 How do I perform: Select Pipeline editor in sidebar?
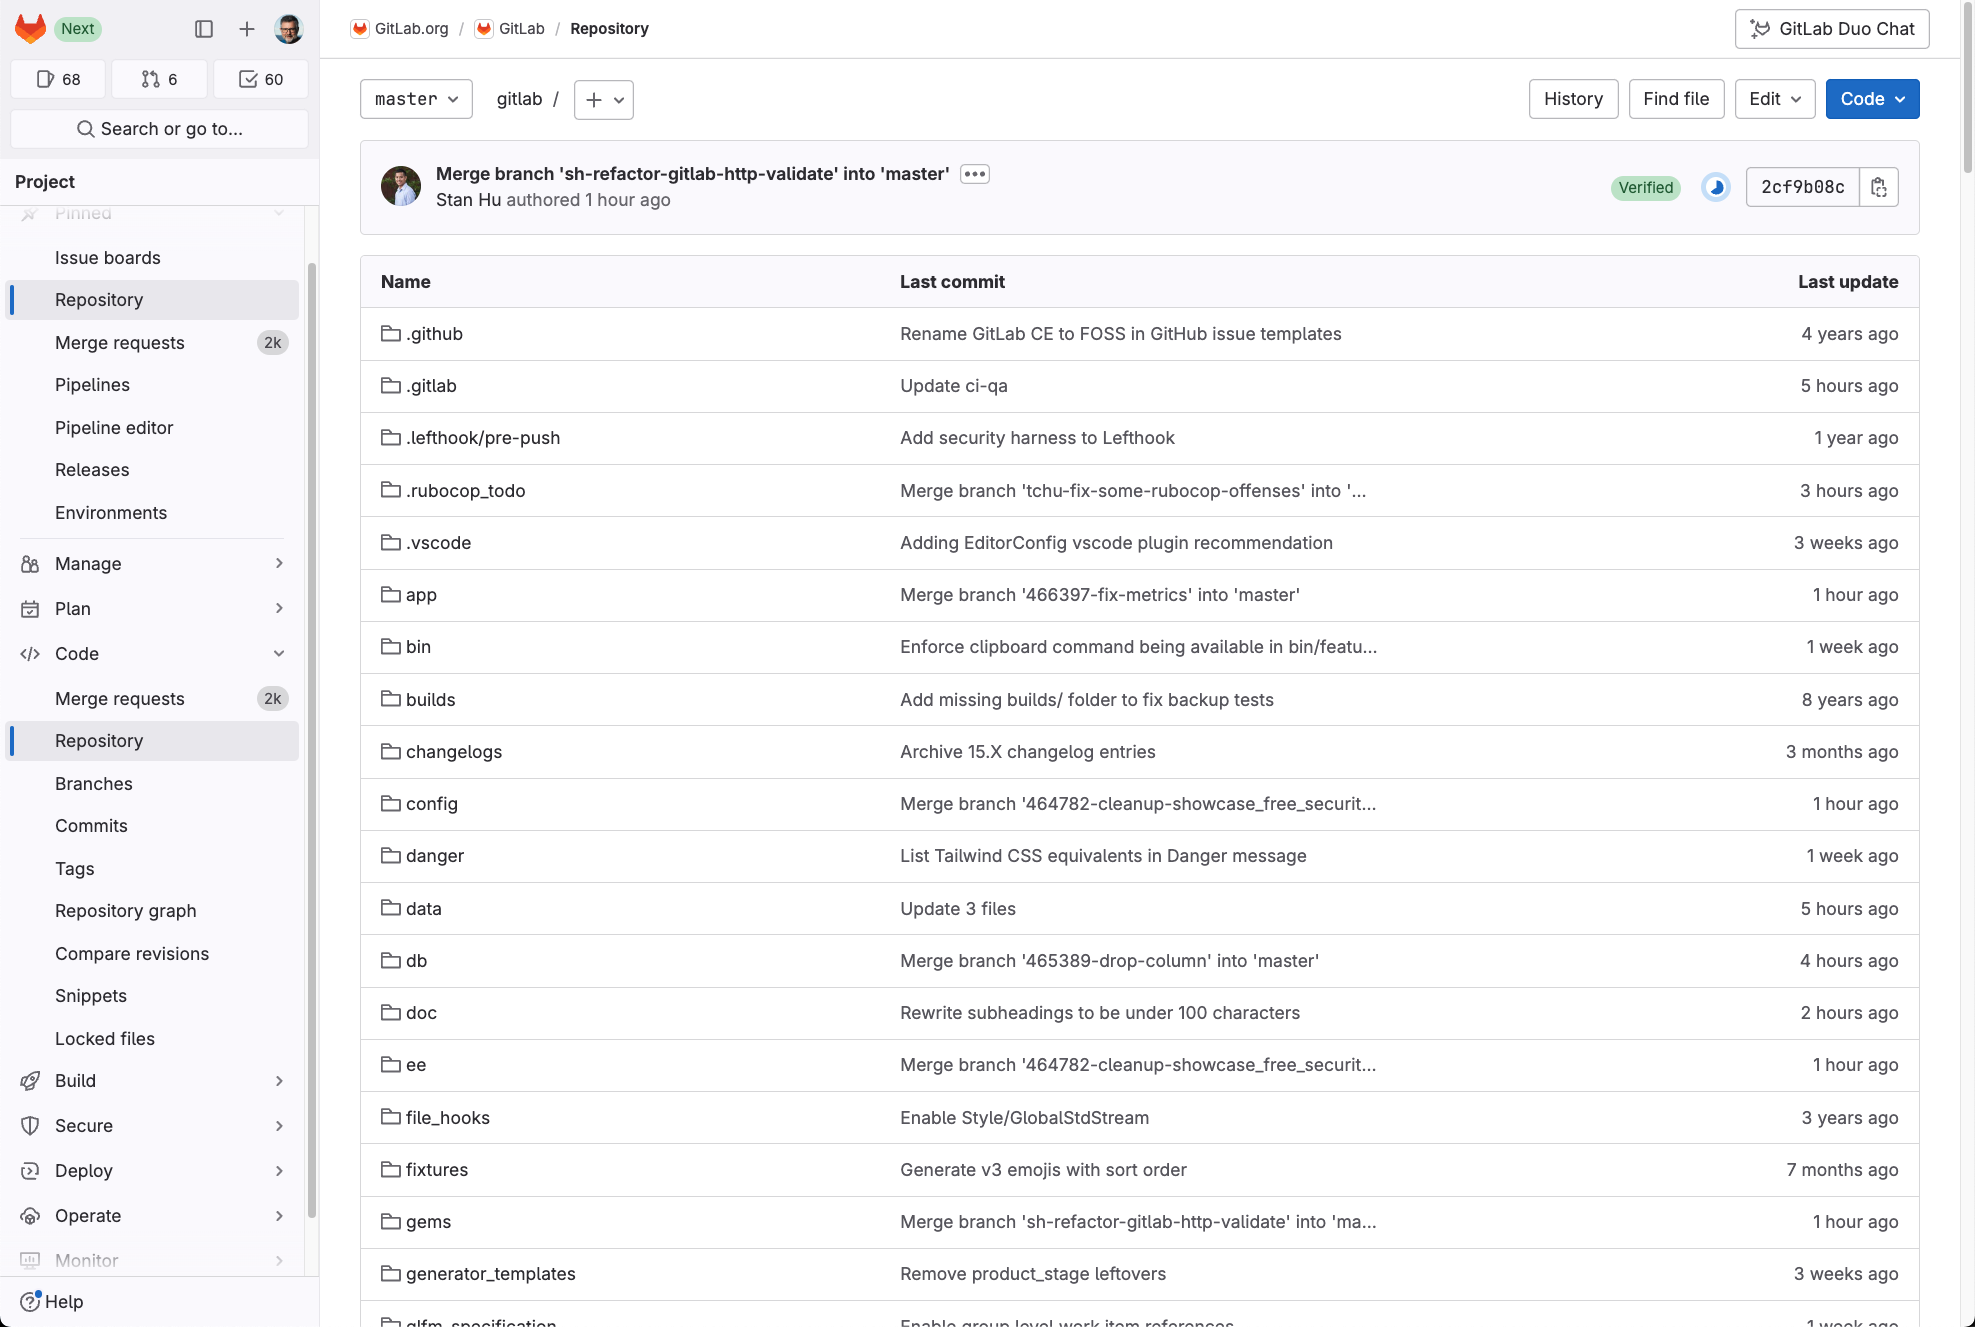point(114,427)
